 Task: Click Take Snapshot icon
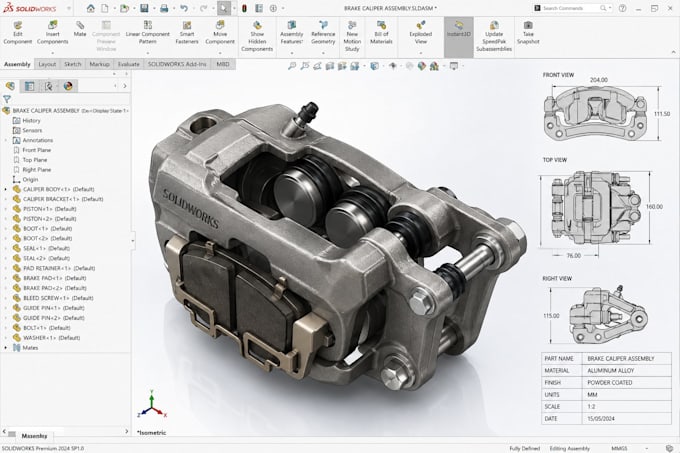pyautogui.click(x=528, y=33)
